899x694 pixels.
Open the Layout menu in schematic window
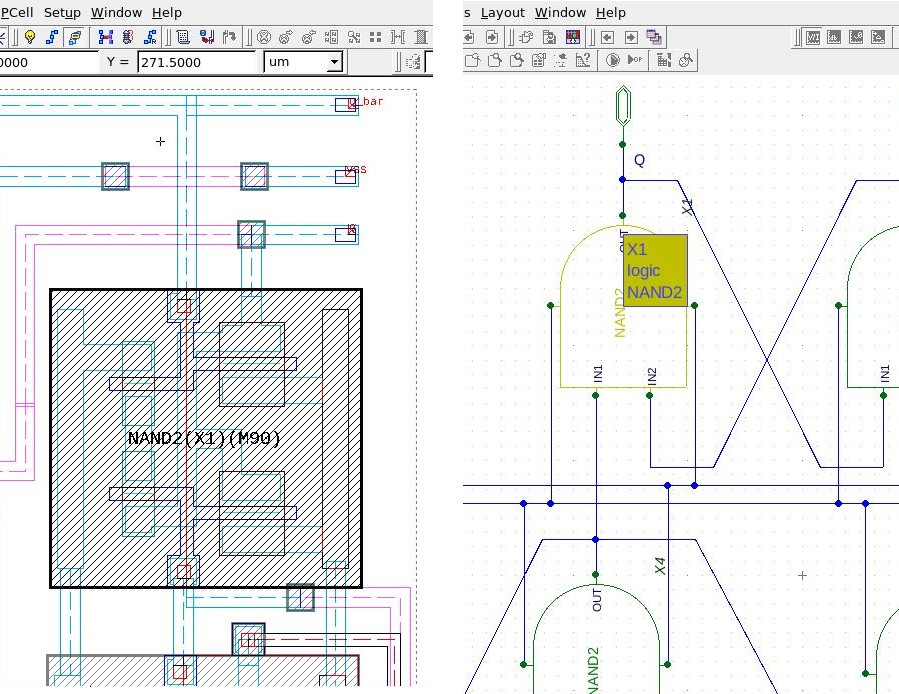(502, 13)
